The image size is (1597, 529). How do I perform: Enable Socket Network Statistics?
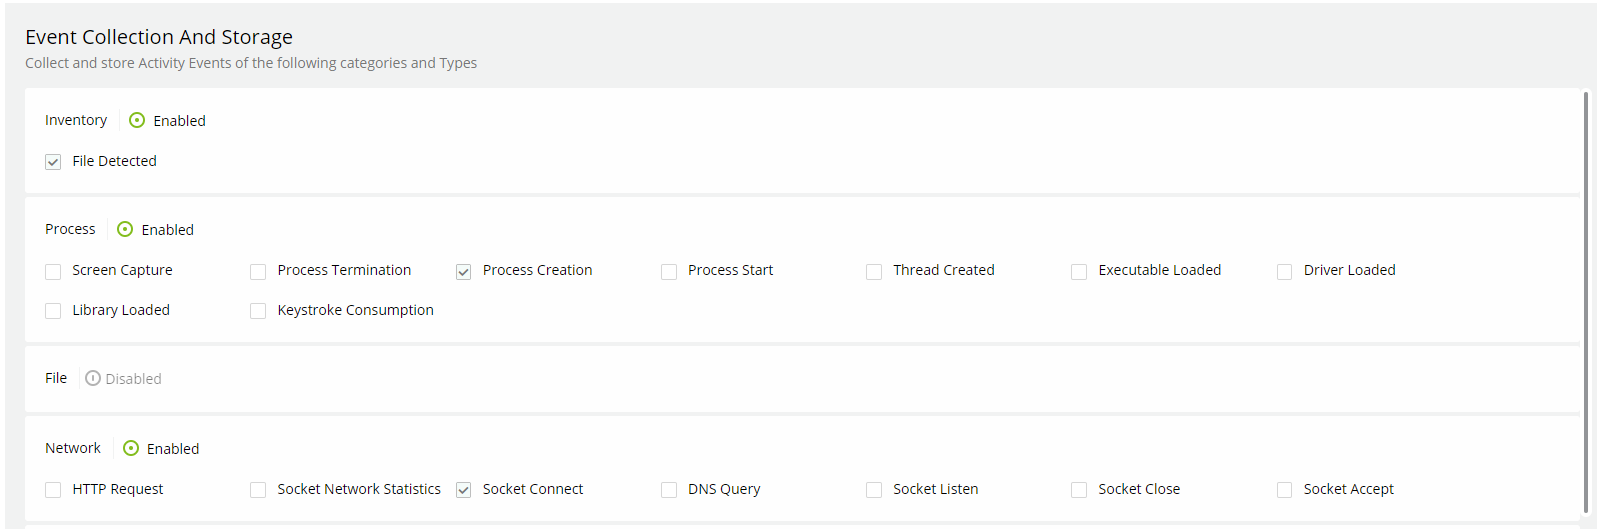pos(258,490)
